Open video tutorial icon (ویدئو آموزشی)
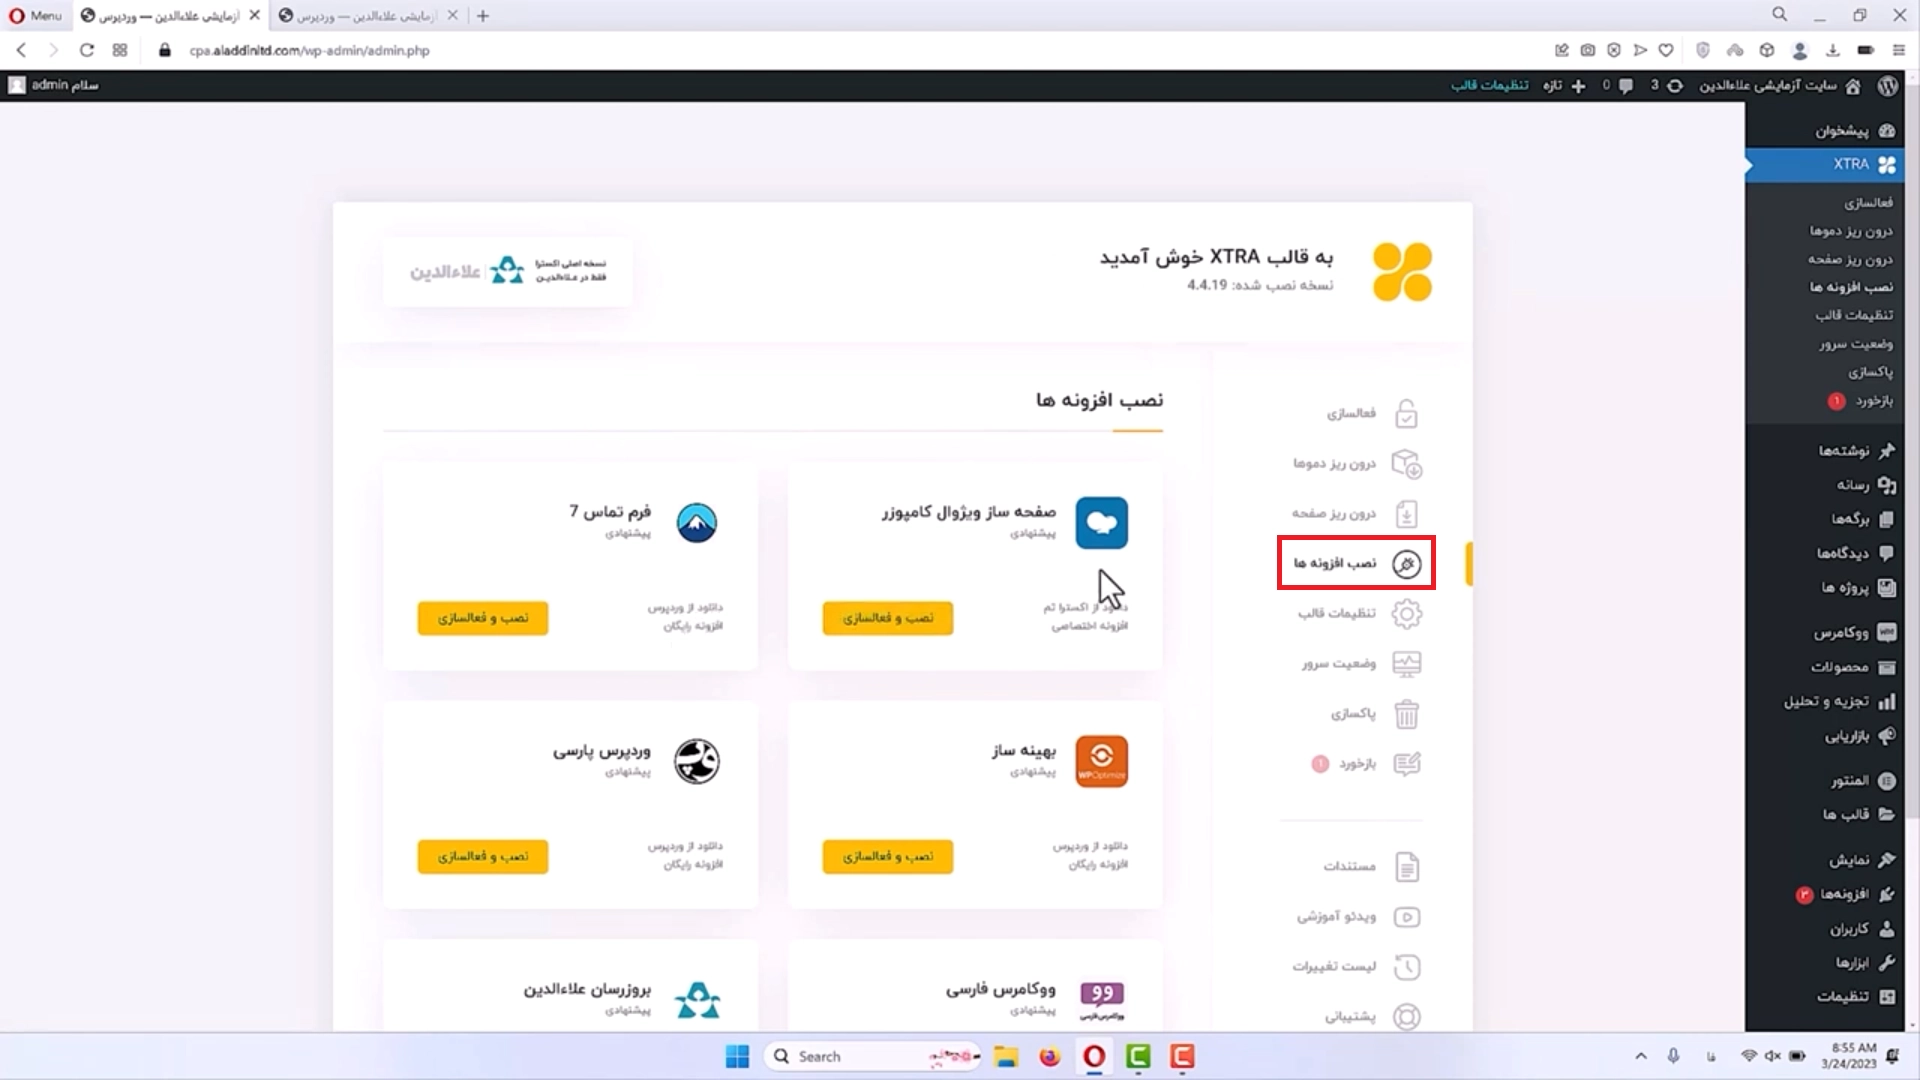The width and height of the screenshot is (1920, 1080). (x=1407, y=917)
